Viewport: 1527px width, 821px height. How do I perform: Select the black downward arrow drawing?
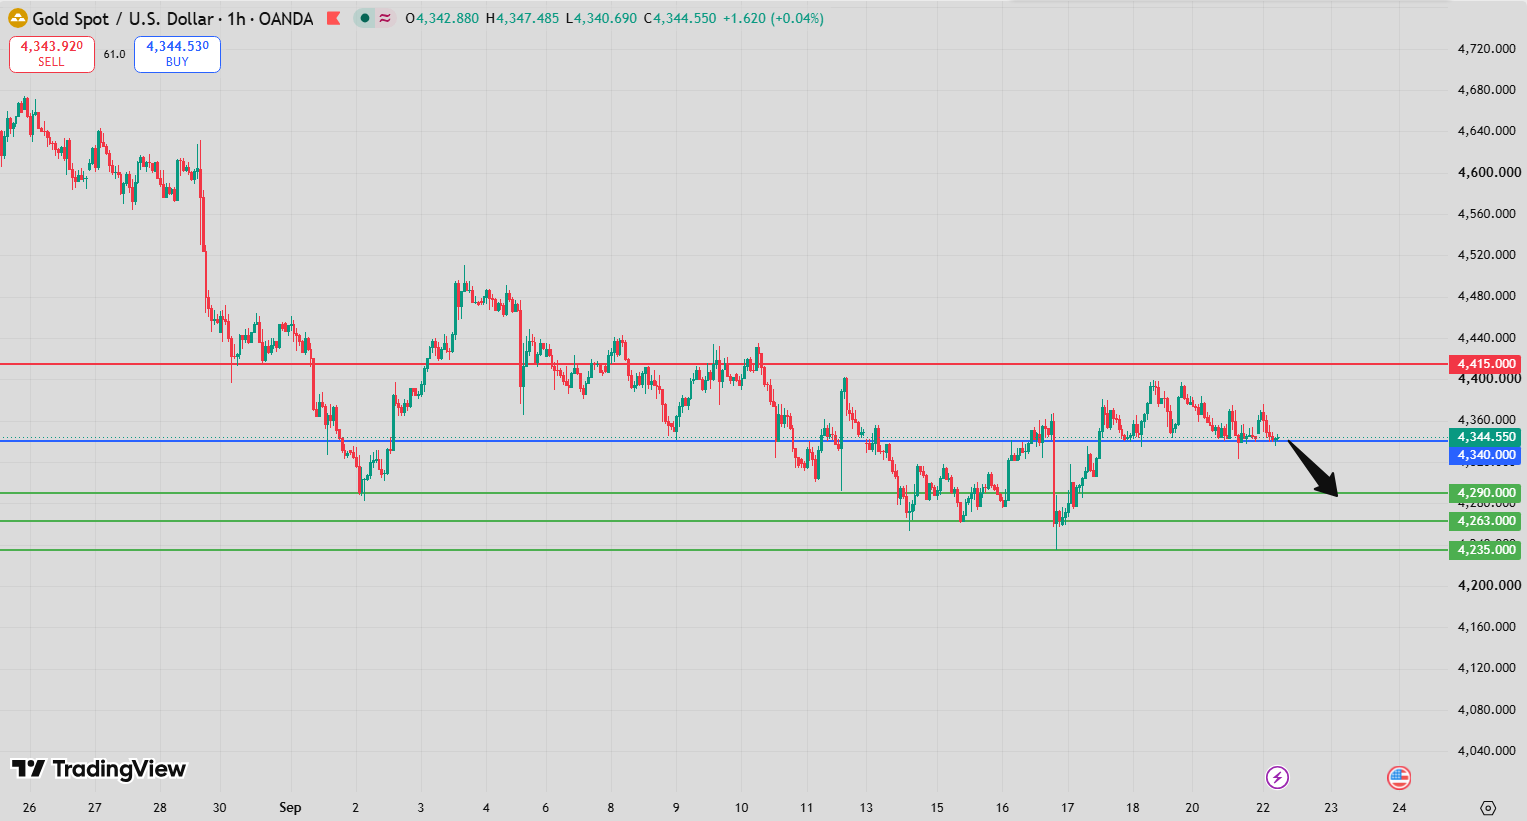click(1312, 467)
